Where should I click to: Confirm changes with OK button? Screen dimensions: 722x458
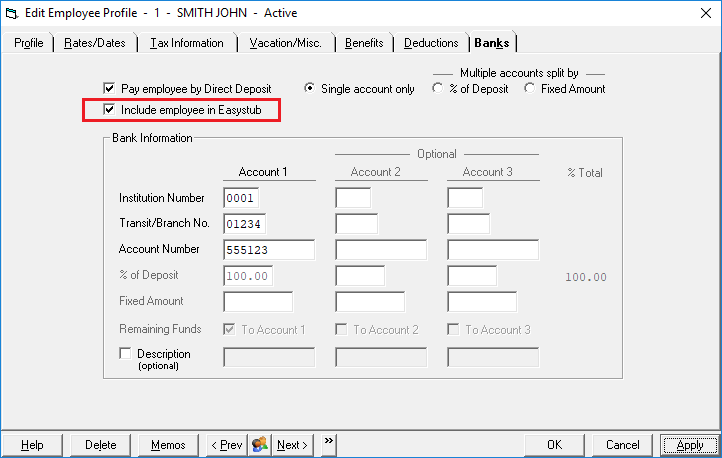tap(554, 445)
